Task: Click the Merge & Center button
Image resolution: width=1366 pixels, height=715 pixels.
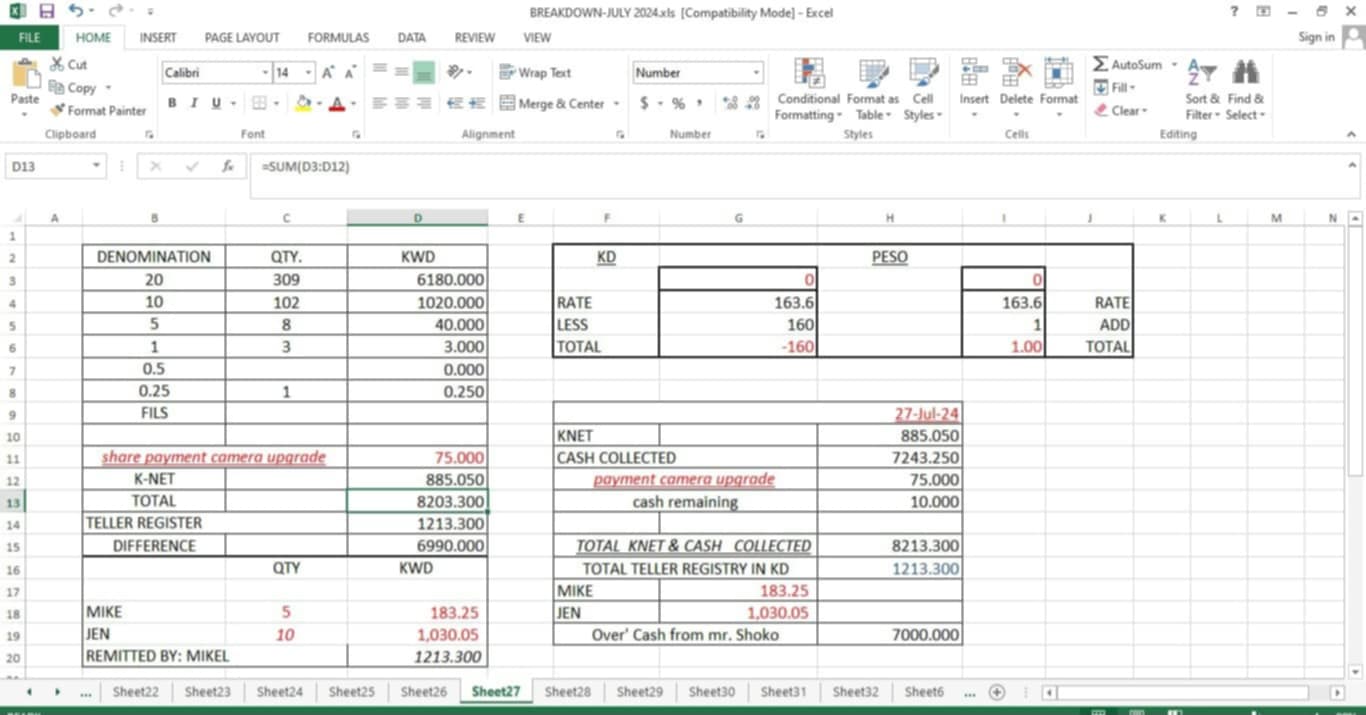Action: (552, 103)
